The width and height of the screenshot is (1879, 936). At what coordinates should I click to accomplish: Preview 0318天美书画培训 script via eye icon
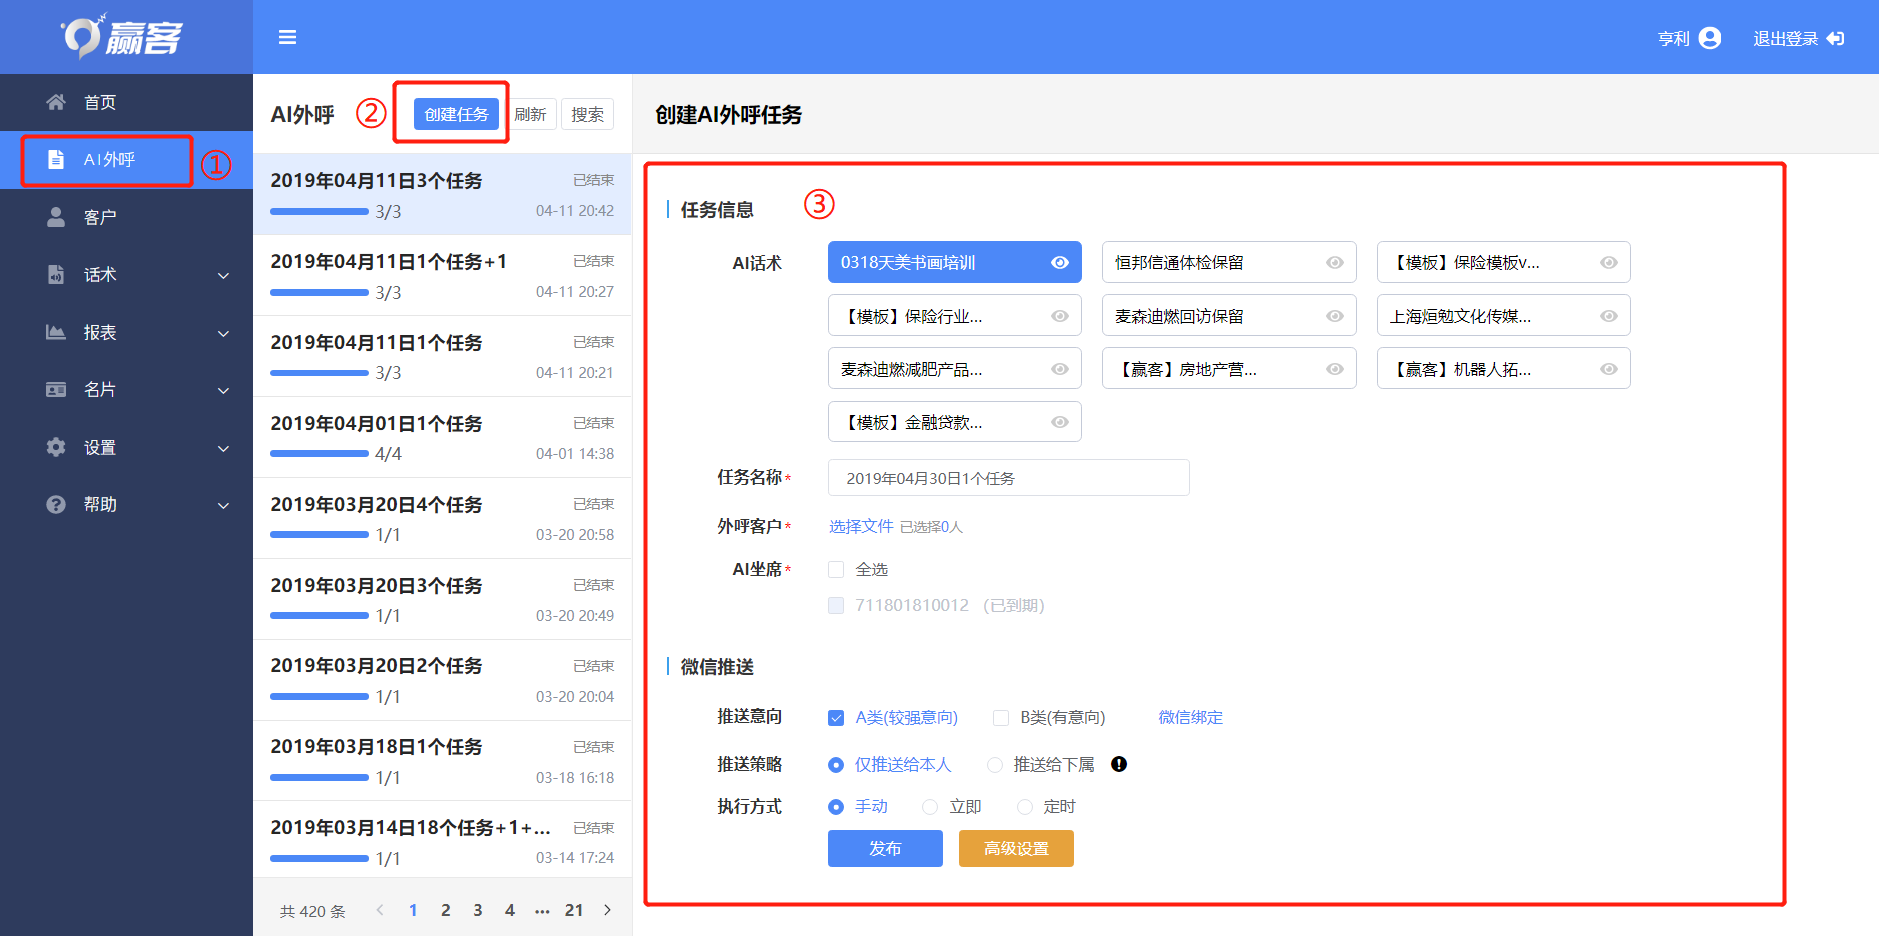[1060, 262]
